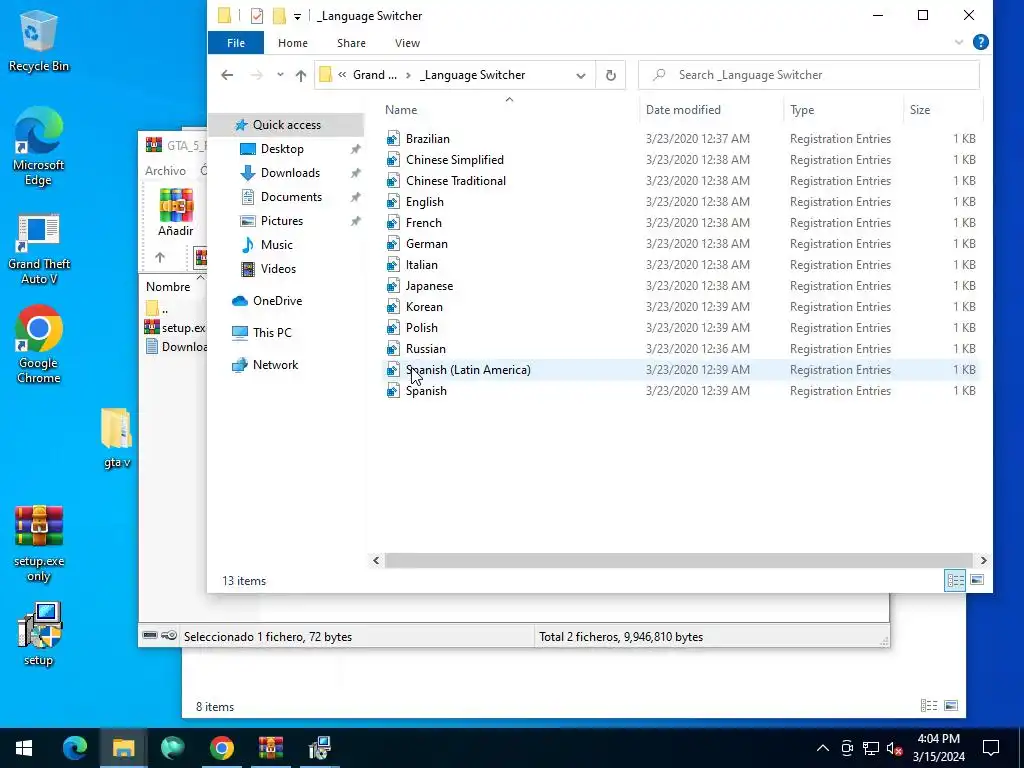Open the Windows Start menu
This screenshot has height=768, width=1024.
(24, 748)
